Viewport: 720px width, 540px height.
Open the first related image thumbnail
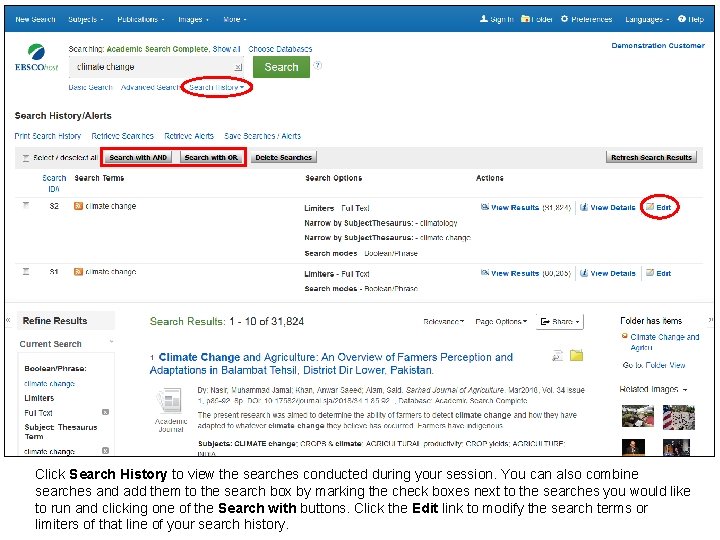tap(638, 416)
